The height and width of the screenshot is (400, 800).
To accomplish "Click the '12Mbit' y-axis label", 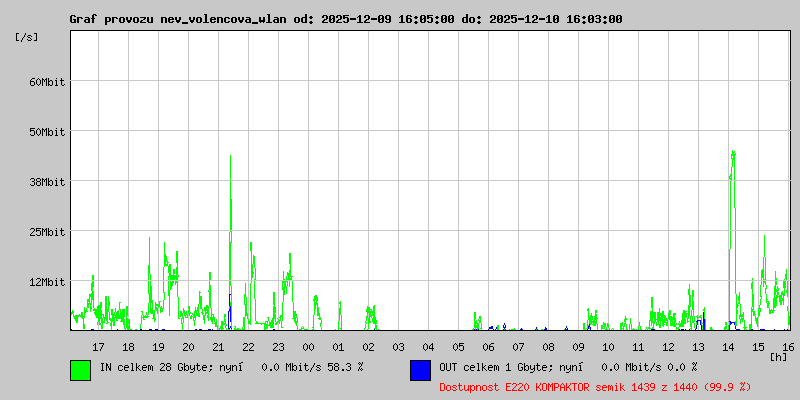I will coord(47,282).
